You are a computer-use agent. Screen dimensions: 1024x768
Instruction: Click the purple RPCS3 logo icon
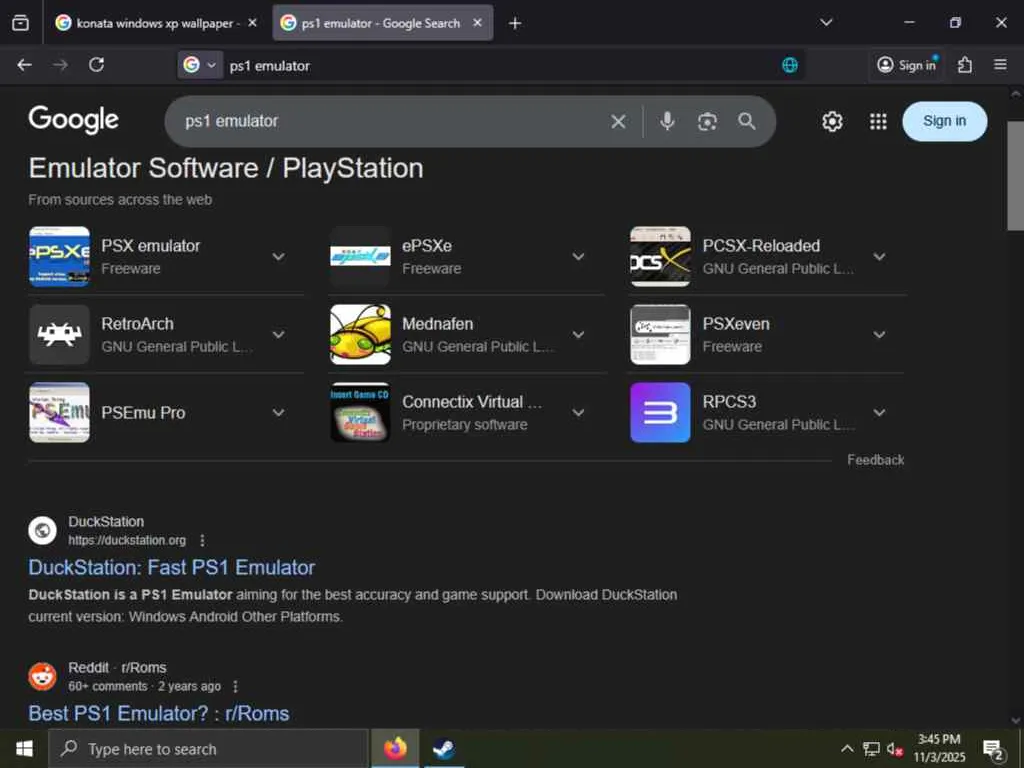660,413
